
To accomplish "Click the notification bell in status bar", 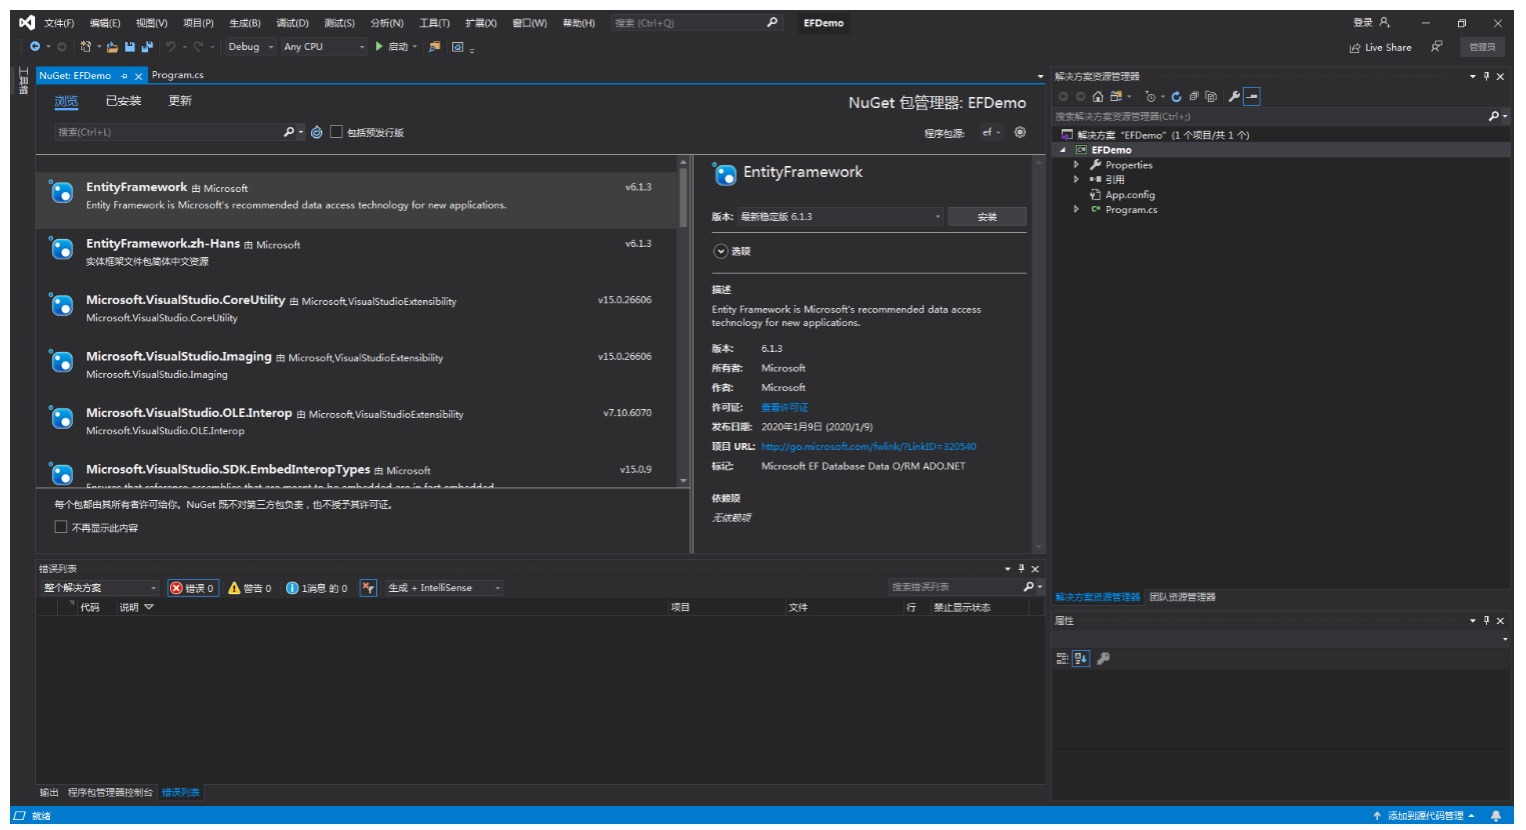I will [x=1496, y=816].
